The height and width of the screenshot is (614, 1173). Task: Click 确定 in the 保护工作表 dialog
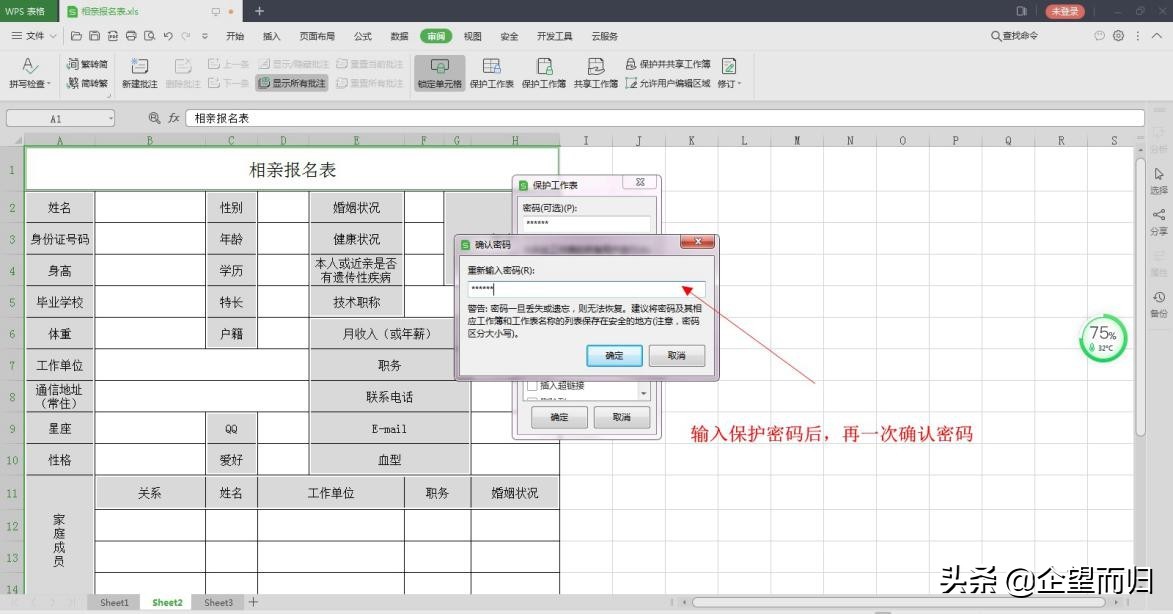559,417
